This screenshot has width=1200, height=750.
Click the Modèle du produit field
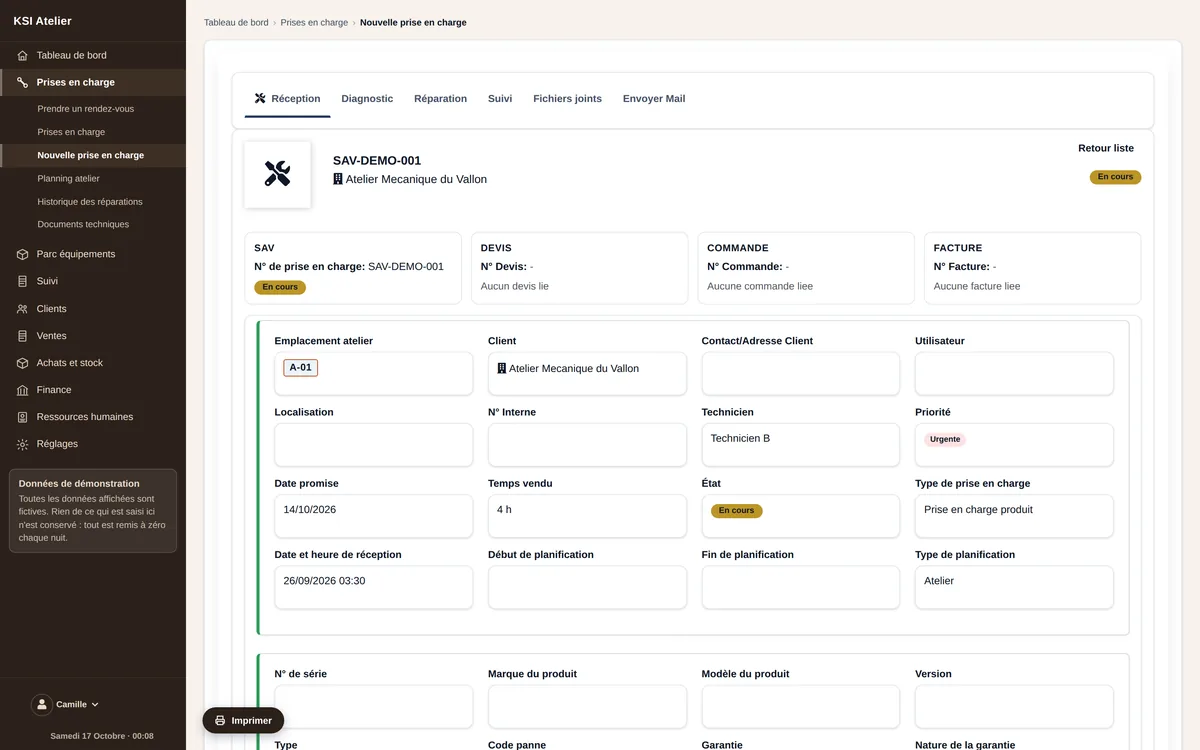pyautogui.click(x=800, y=706)
